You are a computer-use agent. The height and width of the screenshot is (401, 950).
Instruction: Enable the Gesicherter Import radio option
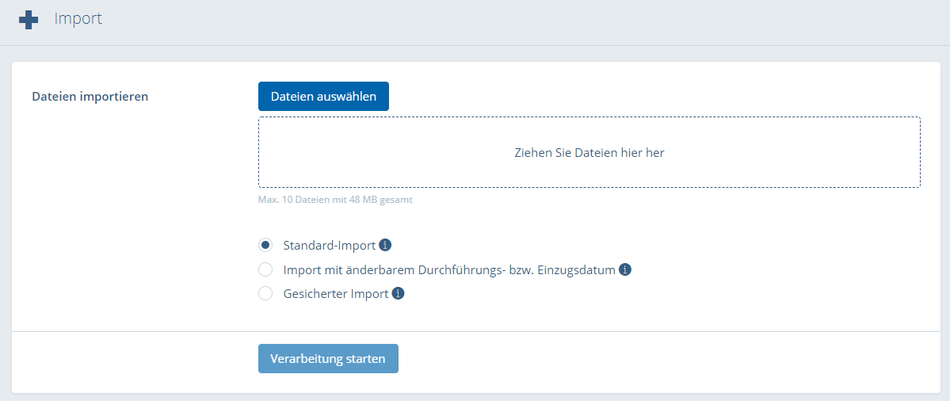[265, 294]
